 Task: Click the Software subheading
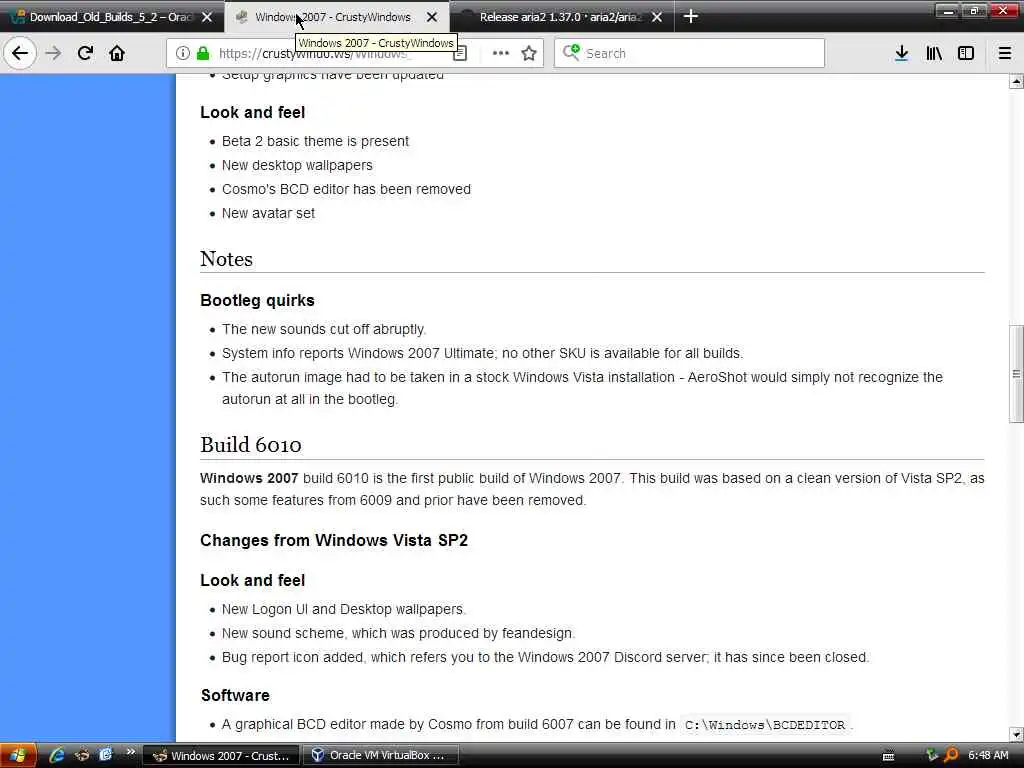point(235,696)
